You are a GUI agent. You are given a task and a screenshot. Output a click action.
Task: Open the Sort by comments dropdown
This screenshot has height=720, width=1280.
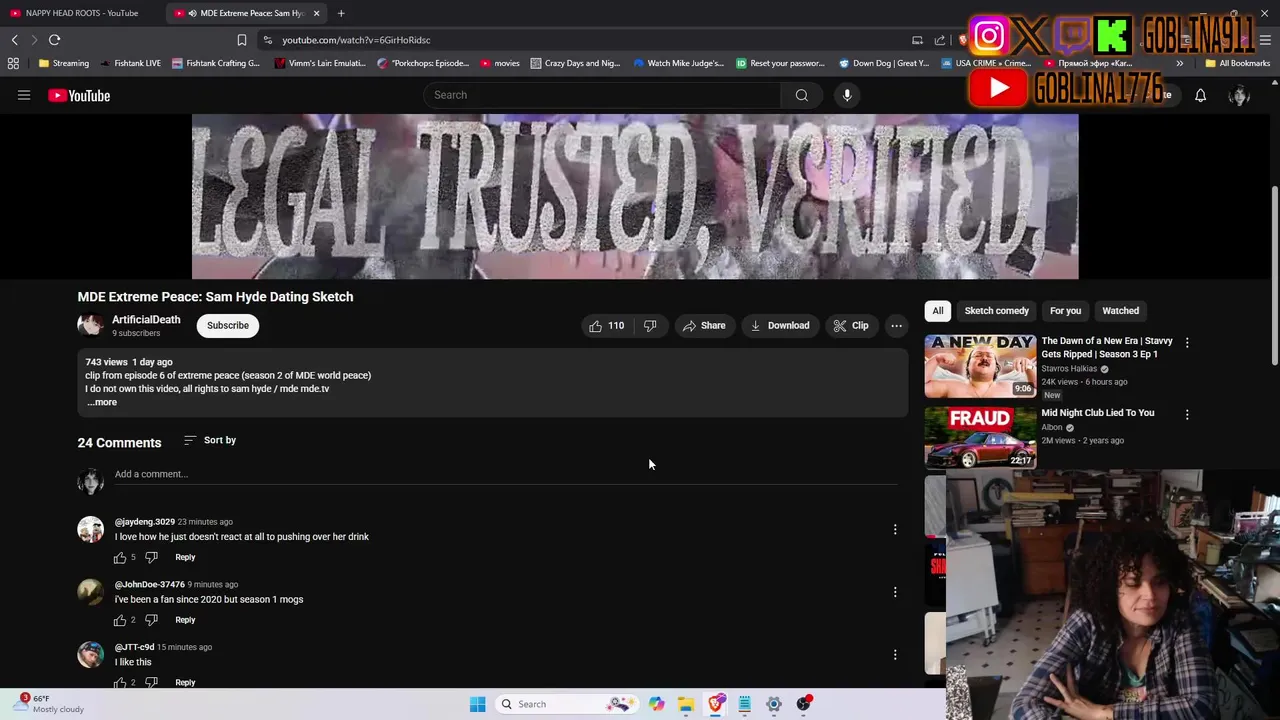tap(210, 440)
